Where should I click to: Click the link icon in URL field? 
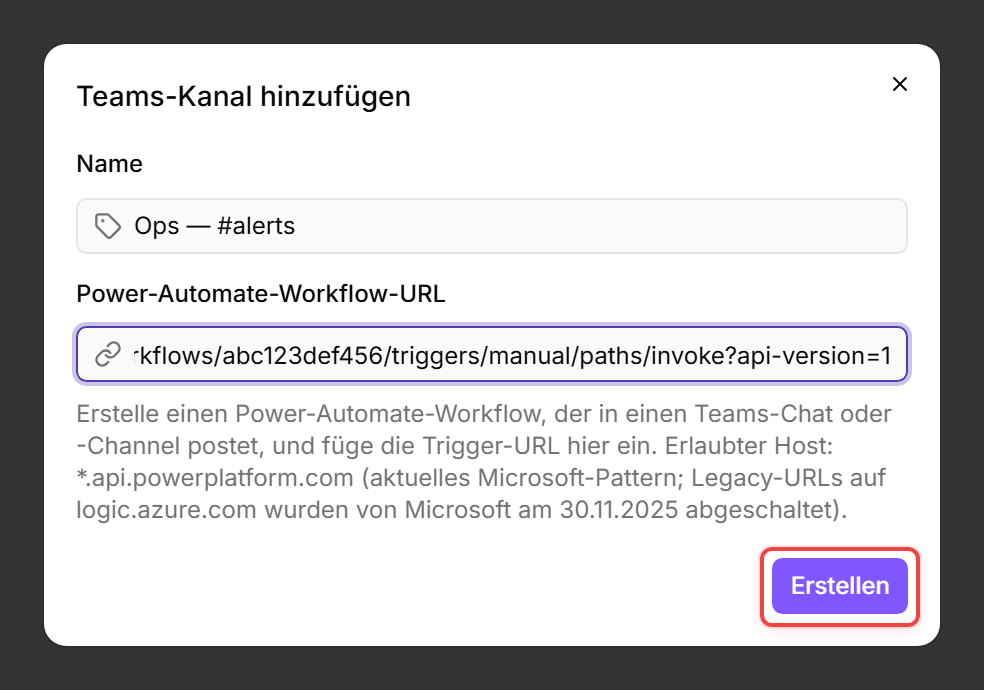[x=108, y=354]
